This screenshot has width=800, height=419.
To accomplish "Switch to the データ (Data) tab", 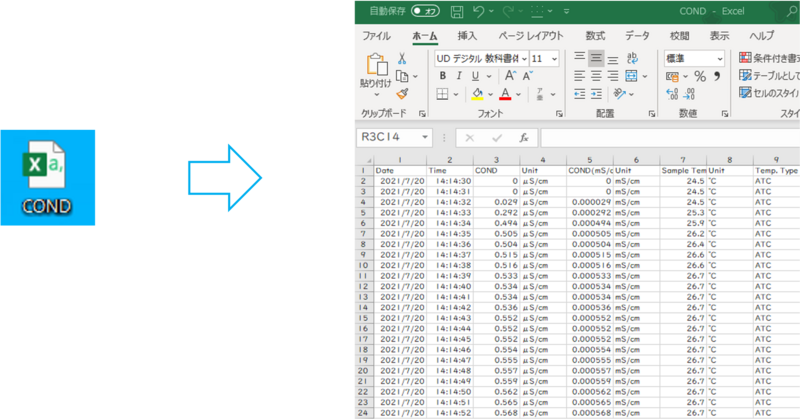I will point(637,35).
